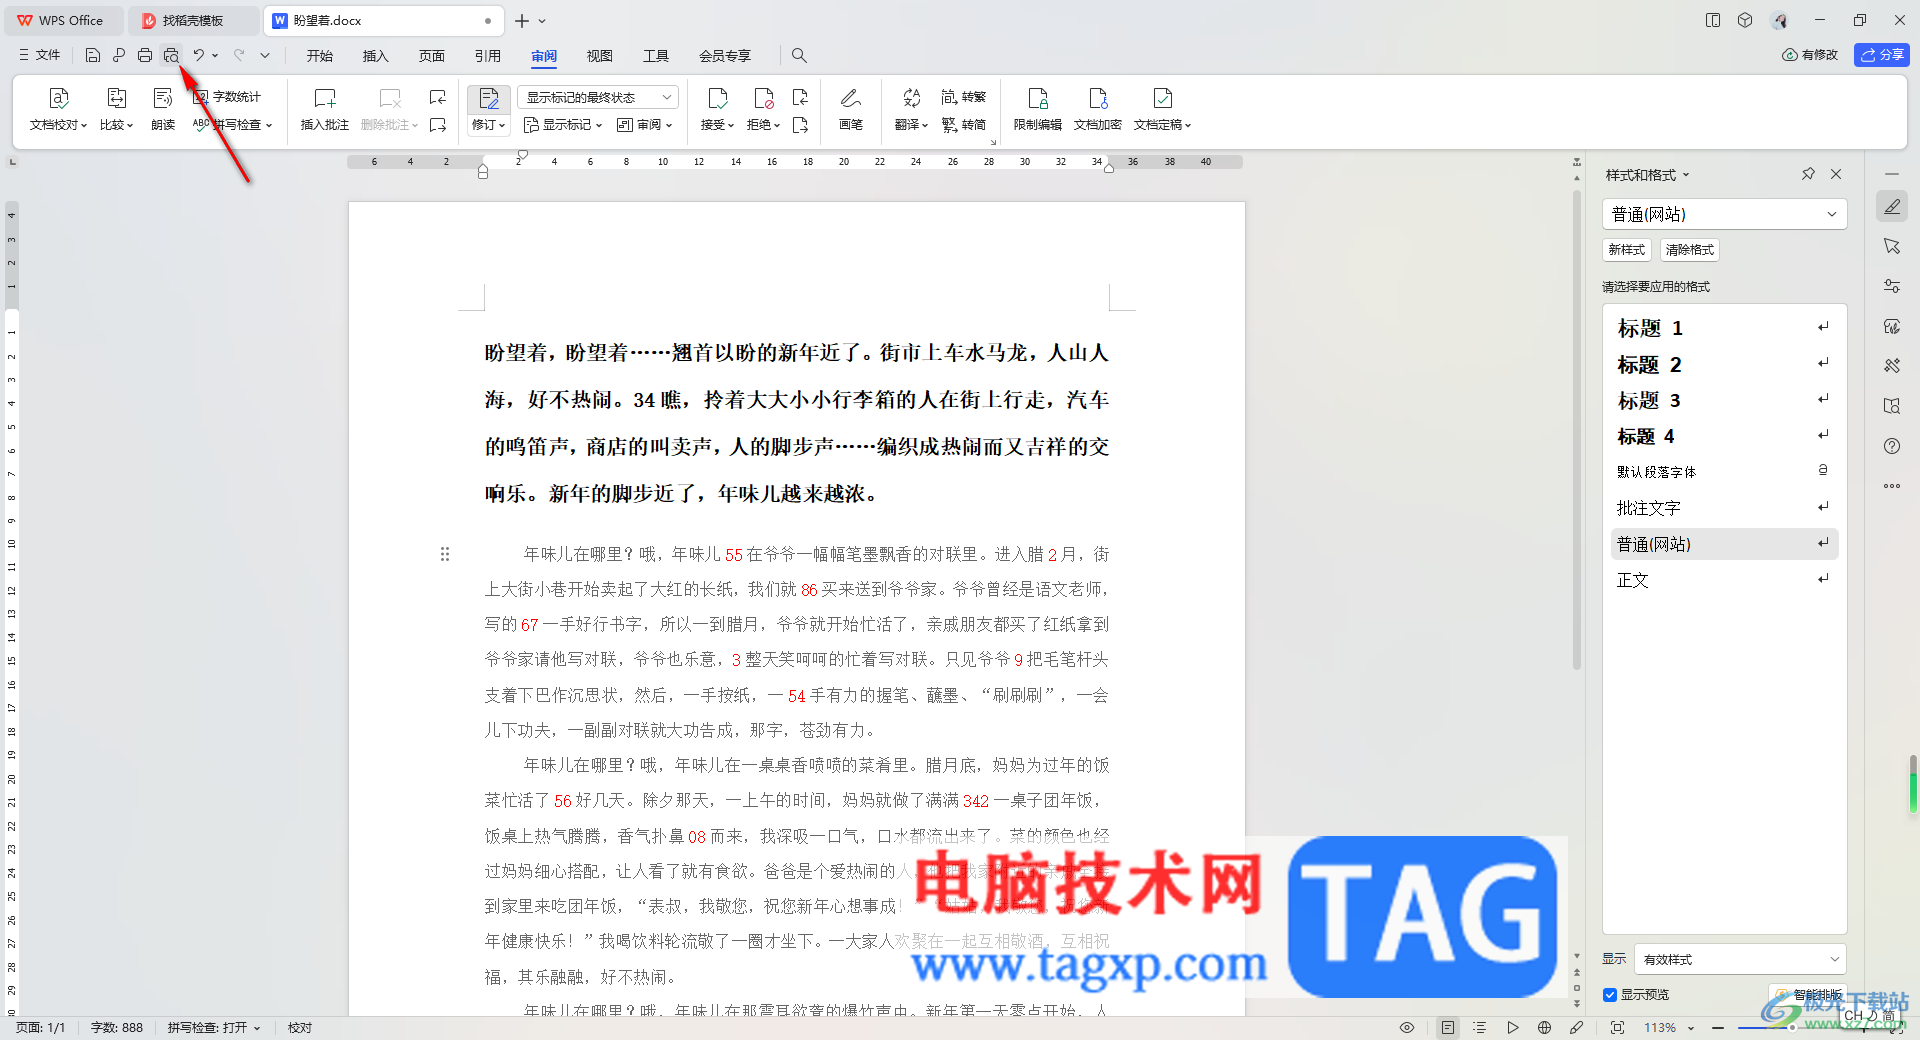1920x1040 pixels.
Task: Jump to next revision icon
Action: 800,125
